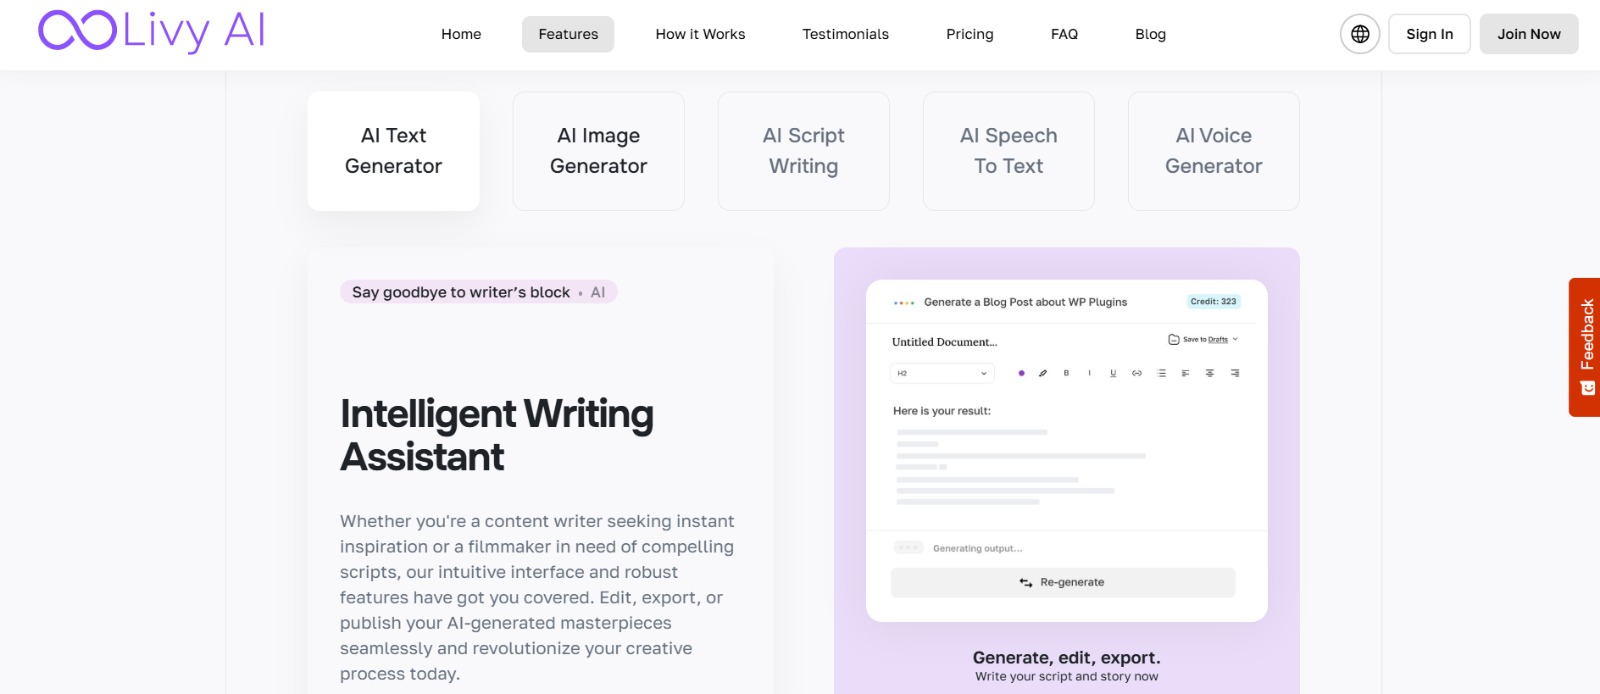Apply underline formatting in the editor
This screenshot has width=1600, height=694.
pos(1113,373)
